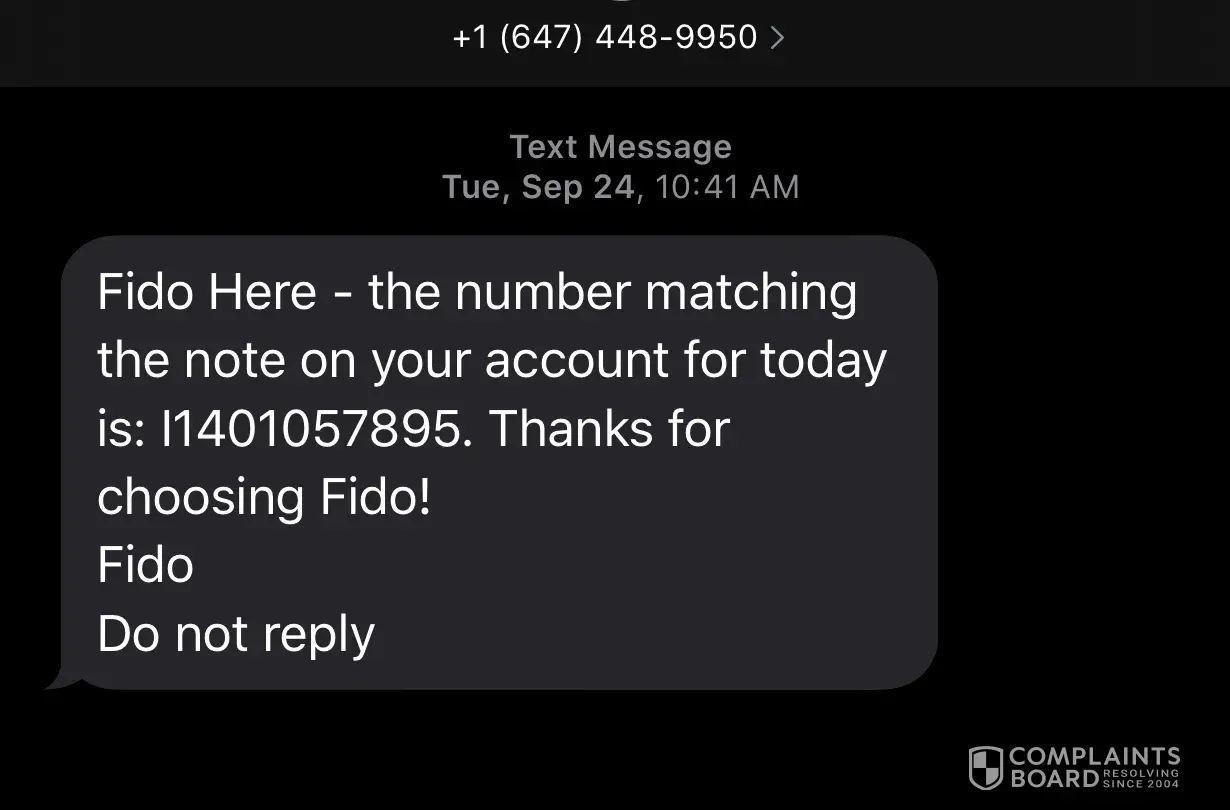Click the "COMPLAINTS" watermark word

point(1095,756)
